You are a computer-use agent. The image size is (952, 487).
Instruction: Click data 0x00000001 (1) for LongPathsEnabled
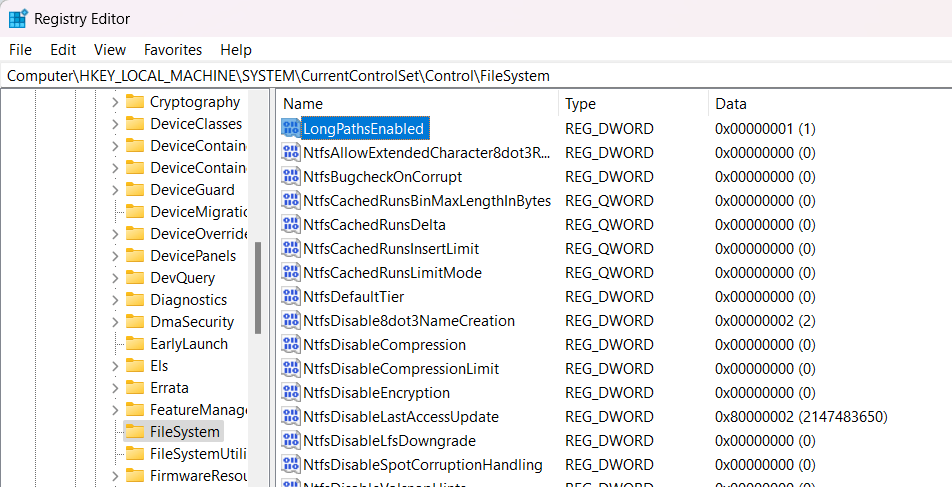(765, 129)
